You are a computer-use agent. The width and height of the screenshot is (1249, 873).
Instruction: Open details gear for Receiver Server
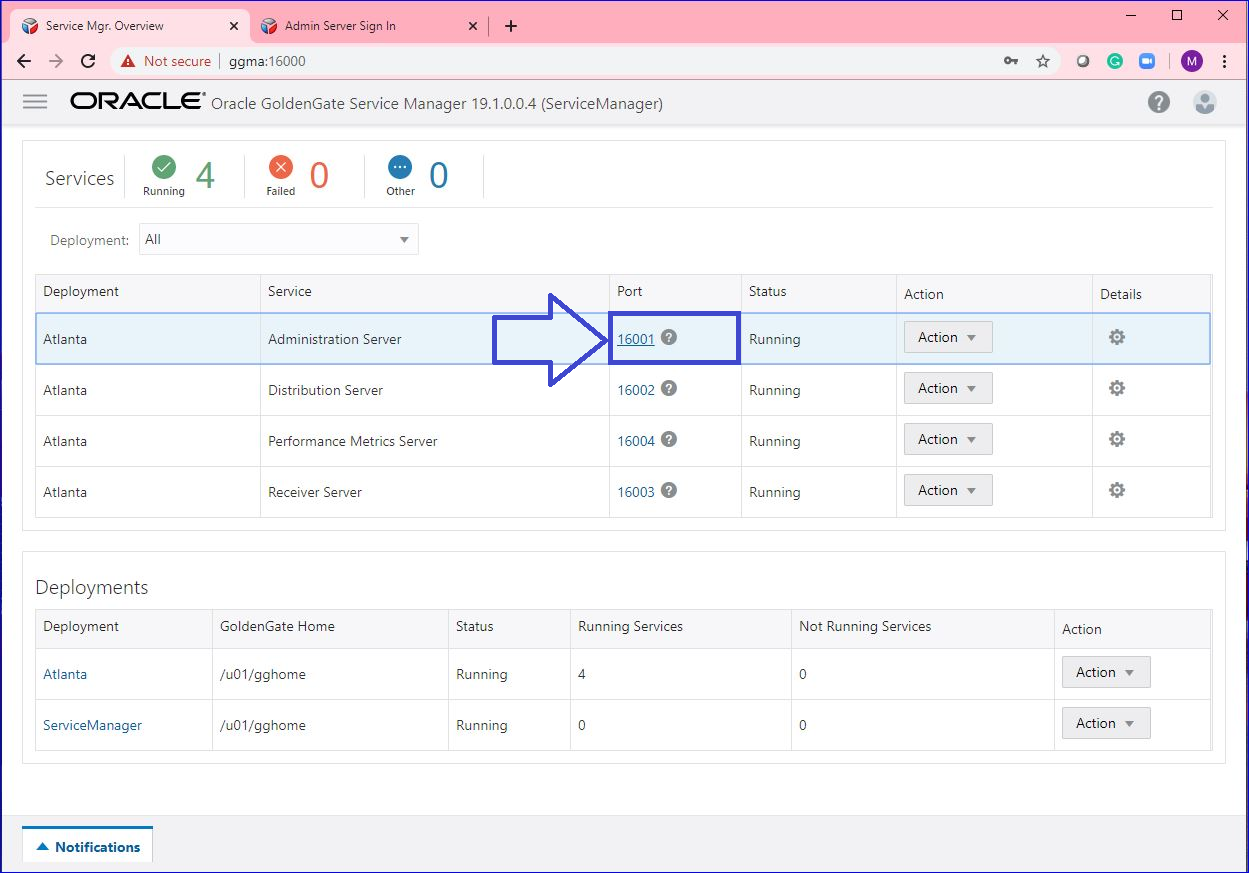1117,490
